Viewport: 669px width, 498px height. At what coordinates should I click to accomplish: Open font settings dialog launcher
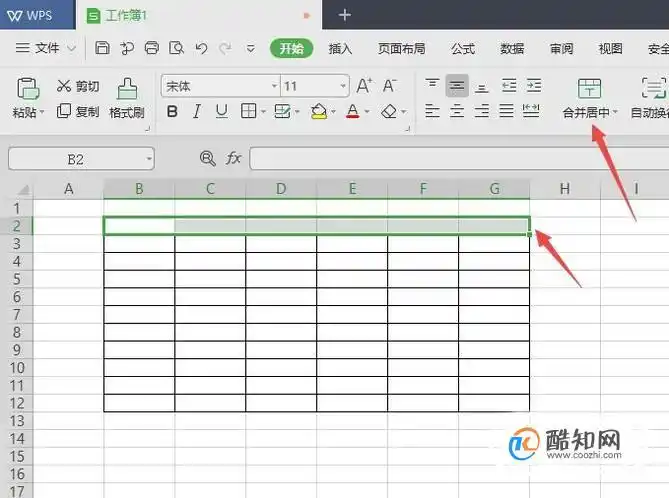pos(407,128)
